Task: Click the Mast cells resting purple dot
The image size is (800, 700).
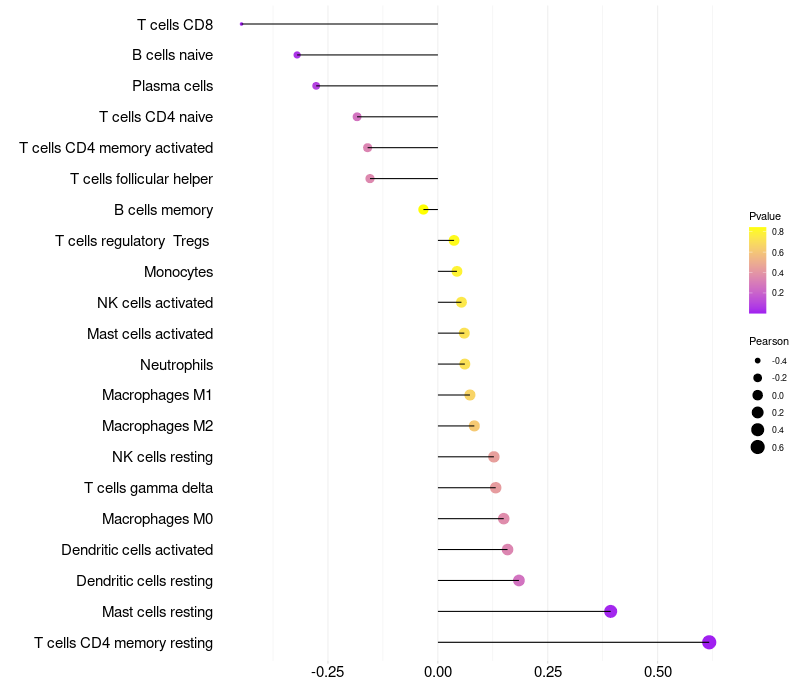Action: point(611,611)
